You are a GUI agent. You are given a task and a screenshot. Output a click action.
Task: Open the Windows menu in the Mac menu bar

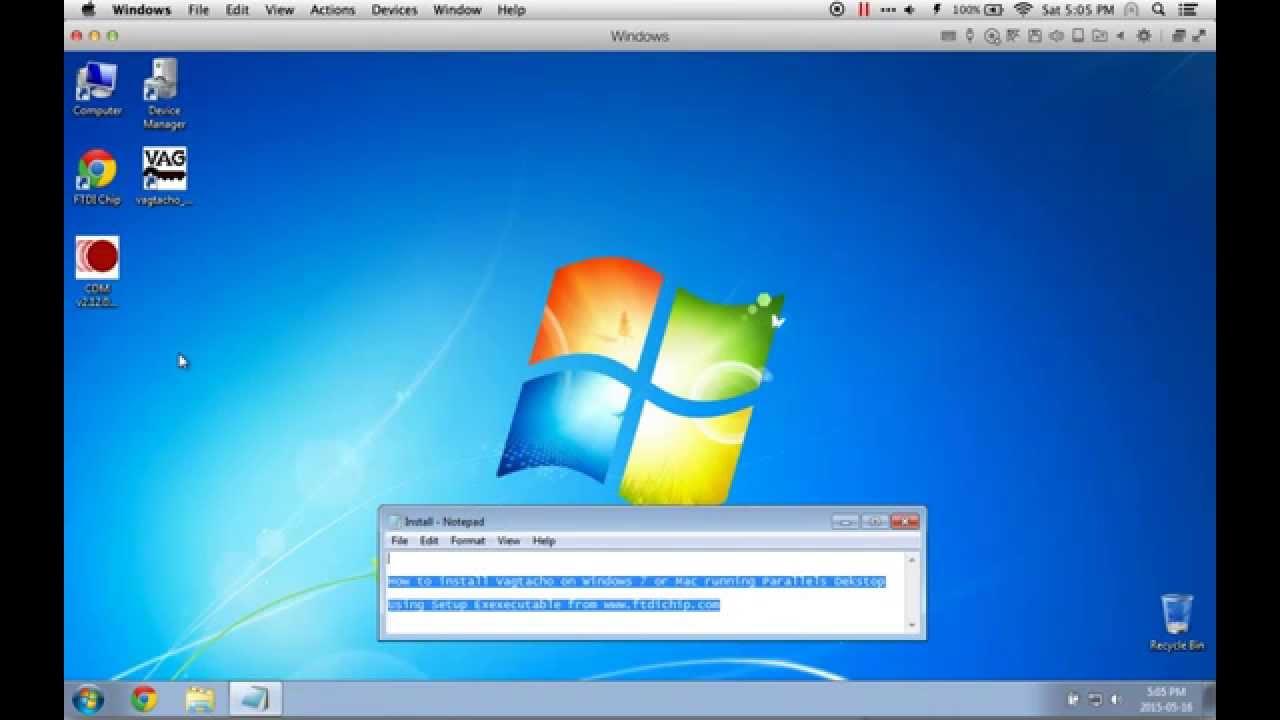[141, 10]
